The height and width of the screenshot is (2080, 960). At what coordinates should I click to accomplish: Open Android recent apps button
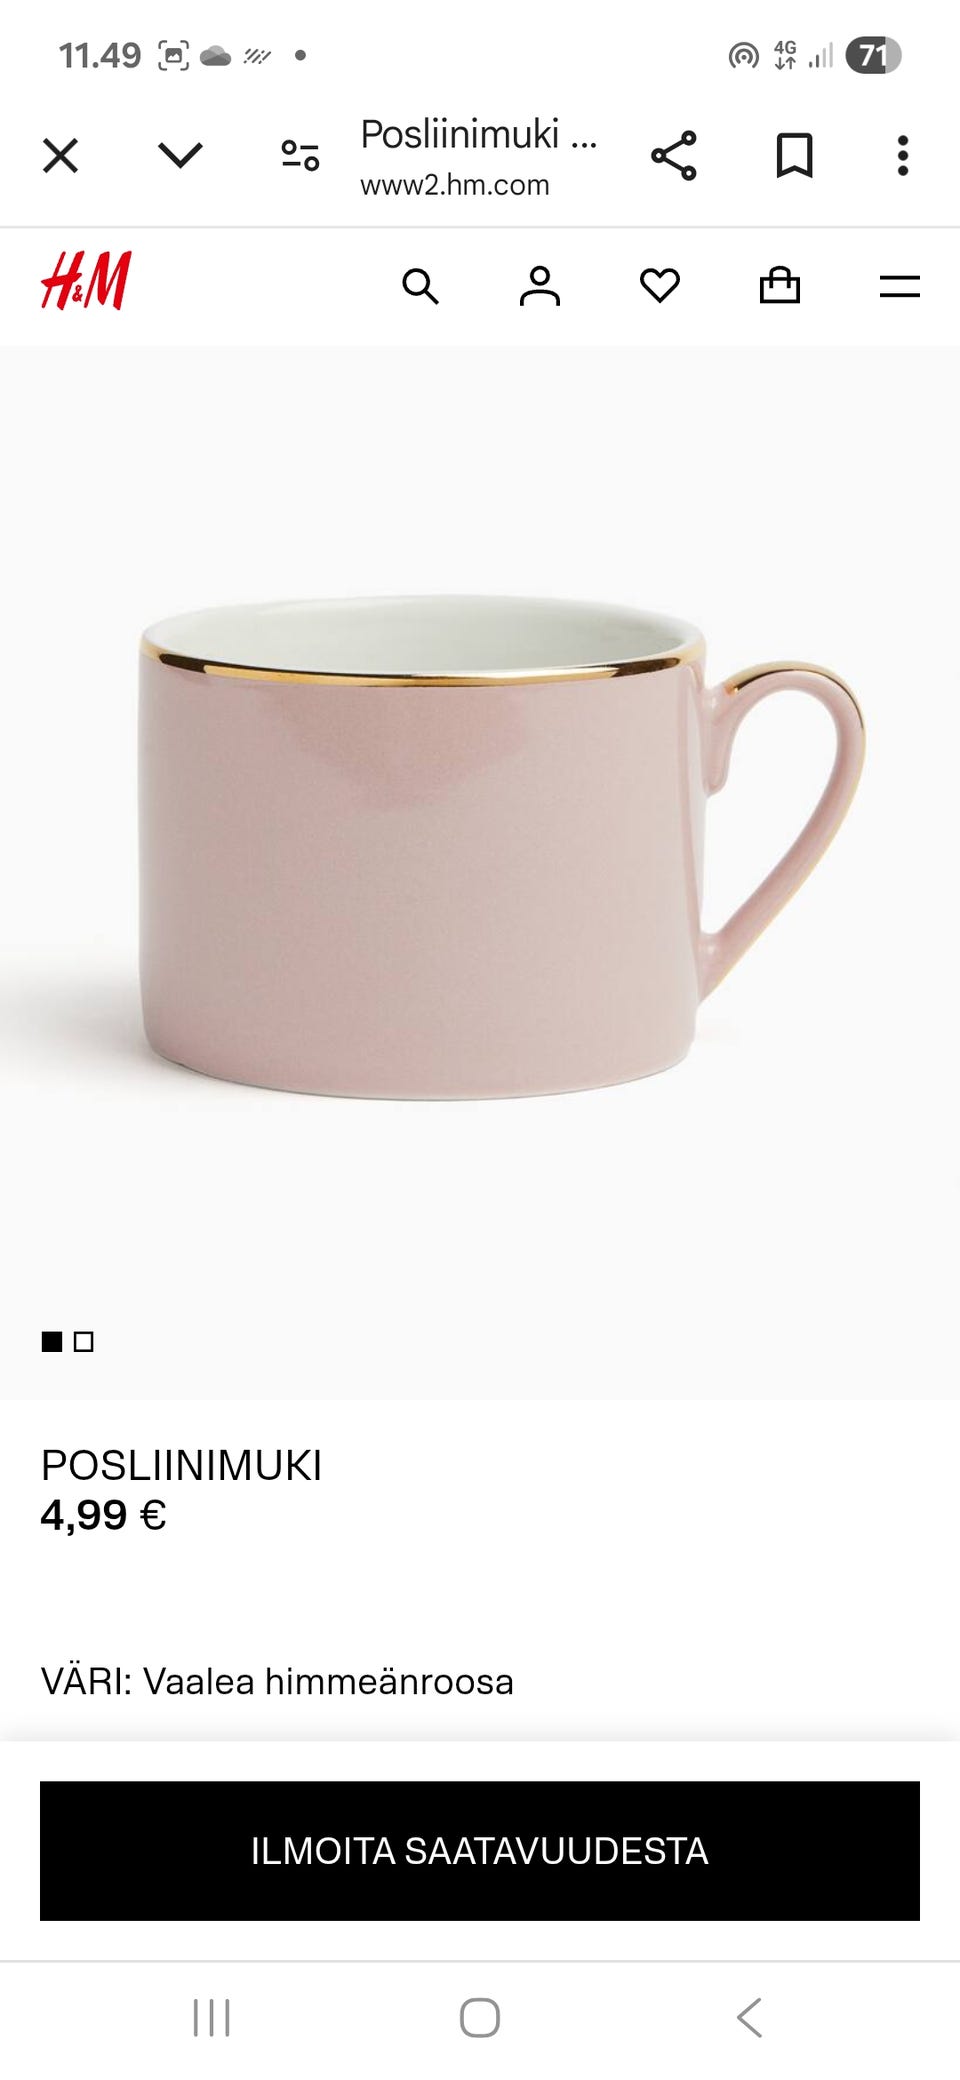[212, 2018]
